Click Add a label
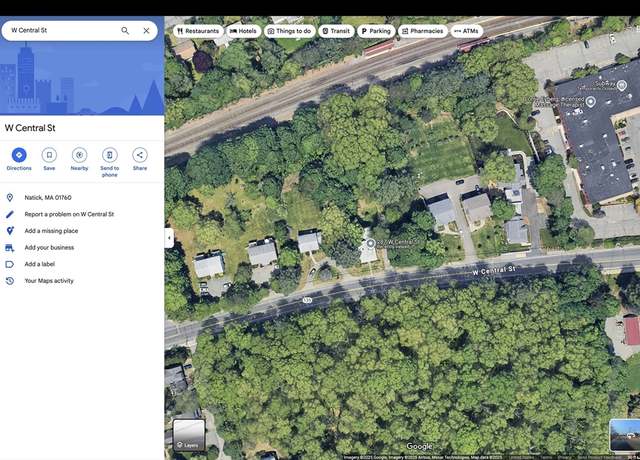640x460 pixels. [x=82, y=264]
